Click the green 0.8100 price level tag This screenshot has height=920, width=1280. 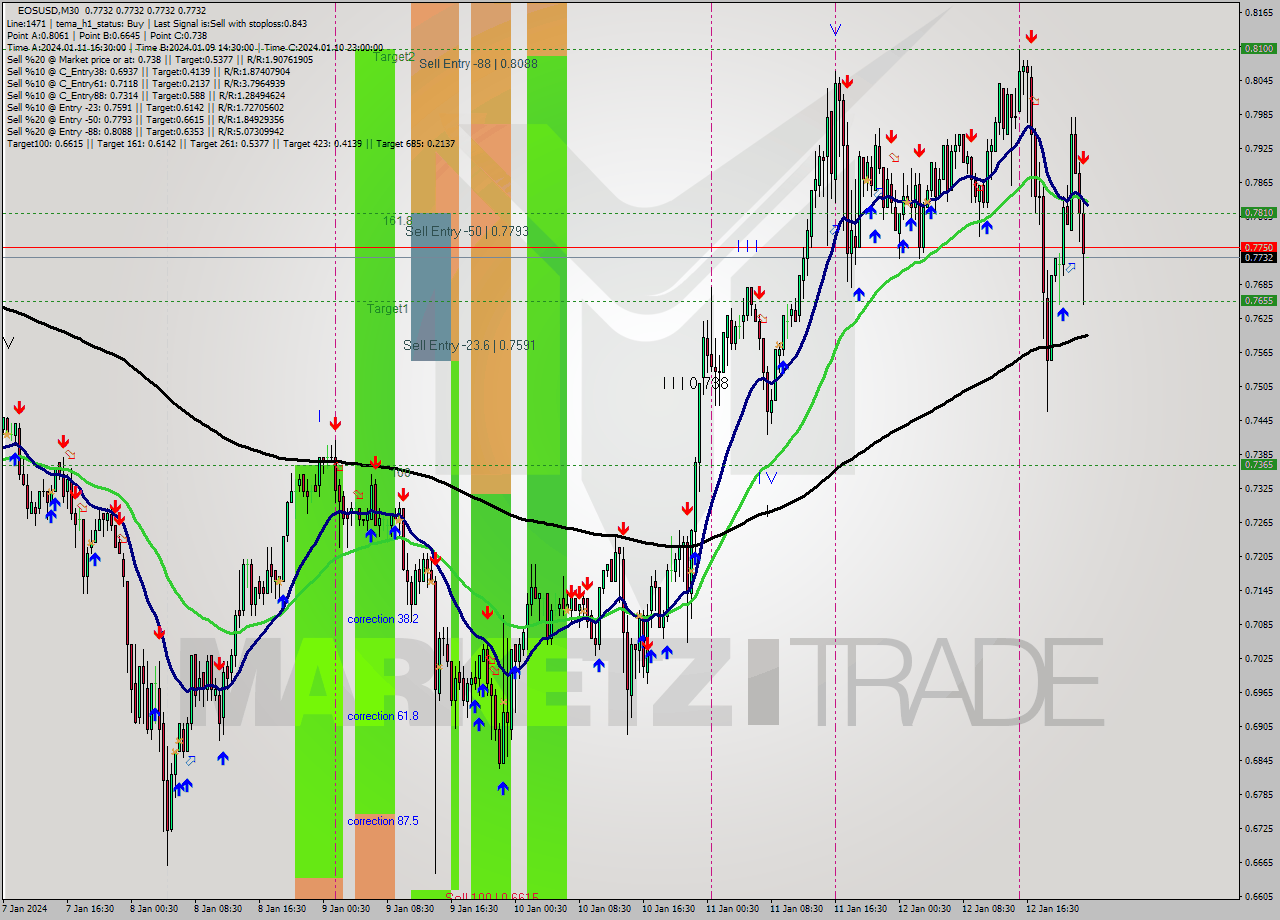tap(1257, 48)
